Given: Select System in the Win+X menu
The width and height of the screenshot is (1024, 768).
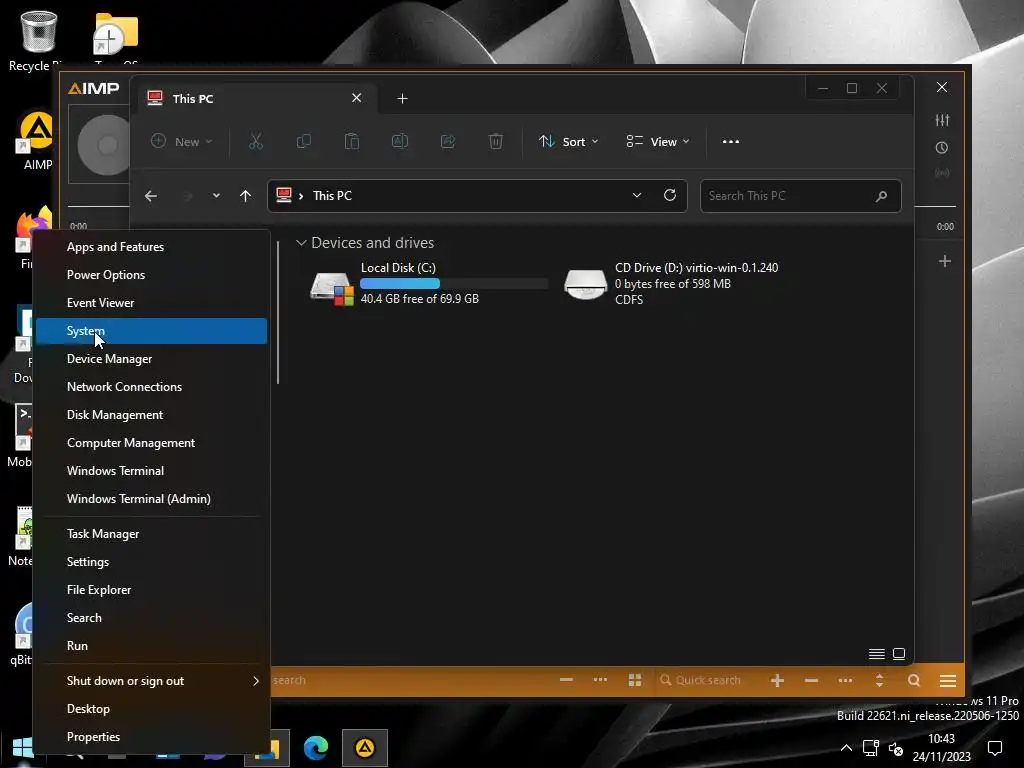Looking at the screenshot, I should [x=152, y=331].
